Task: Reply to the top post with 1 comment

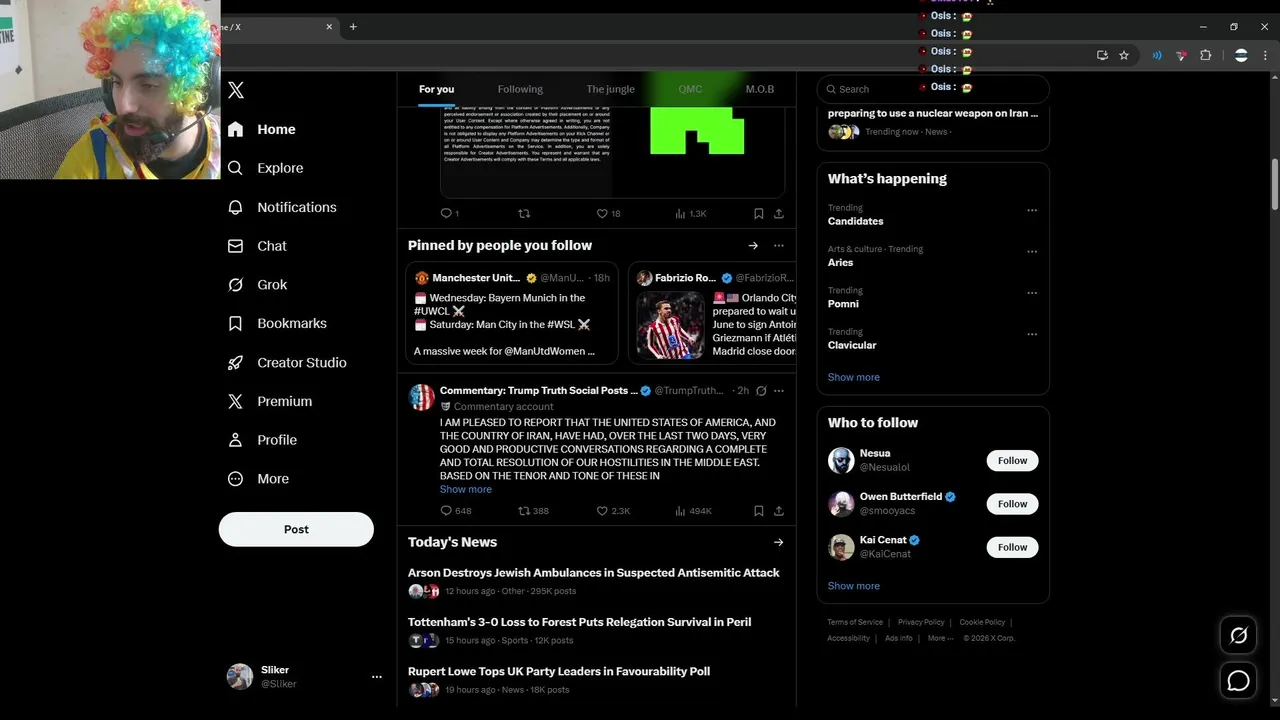Action: [449, 213]
